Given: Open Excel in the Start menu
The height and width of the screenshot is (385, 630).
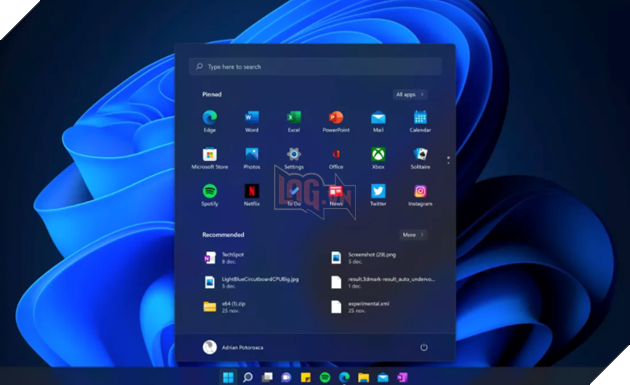Looking at the screenshot, I should coord(294,121).
